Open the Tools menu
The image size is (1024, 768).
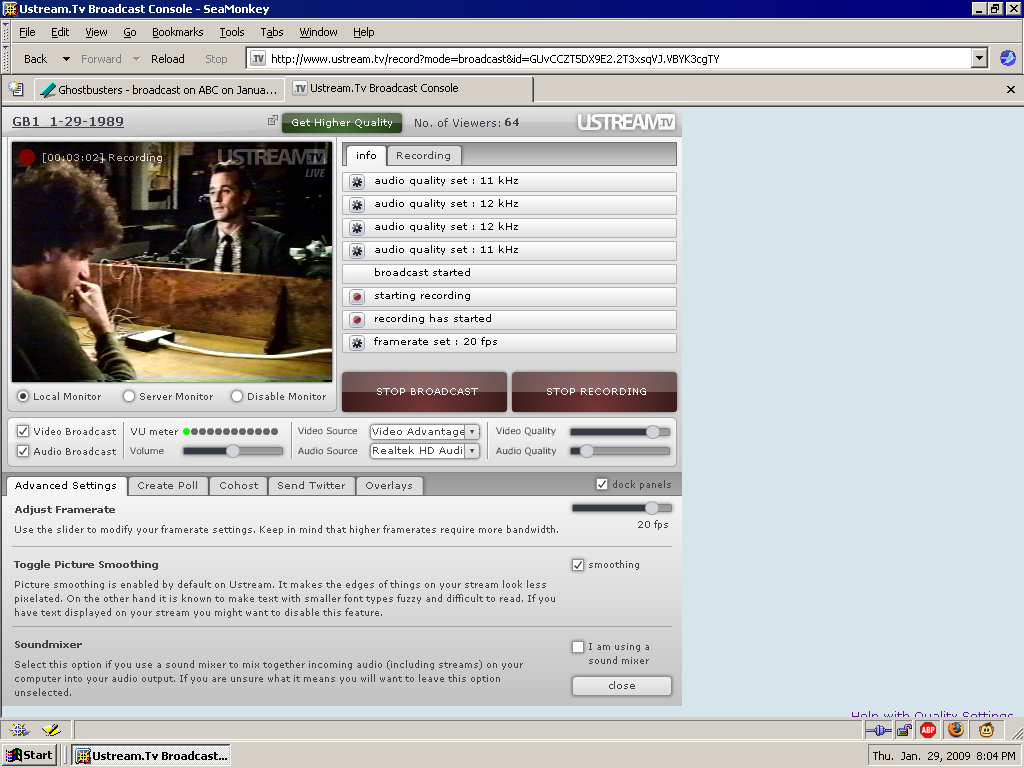[232, 32]
